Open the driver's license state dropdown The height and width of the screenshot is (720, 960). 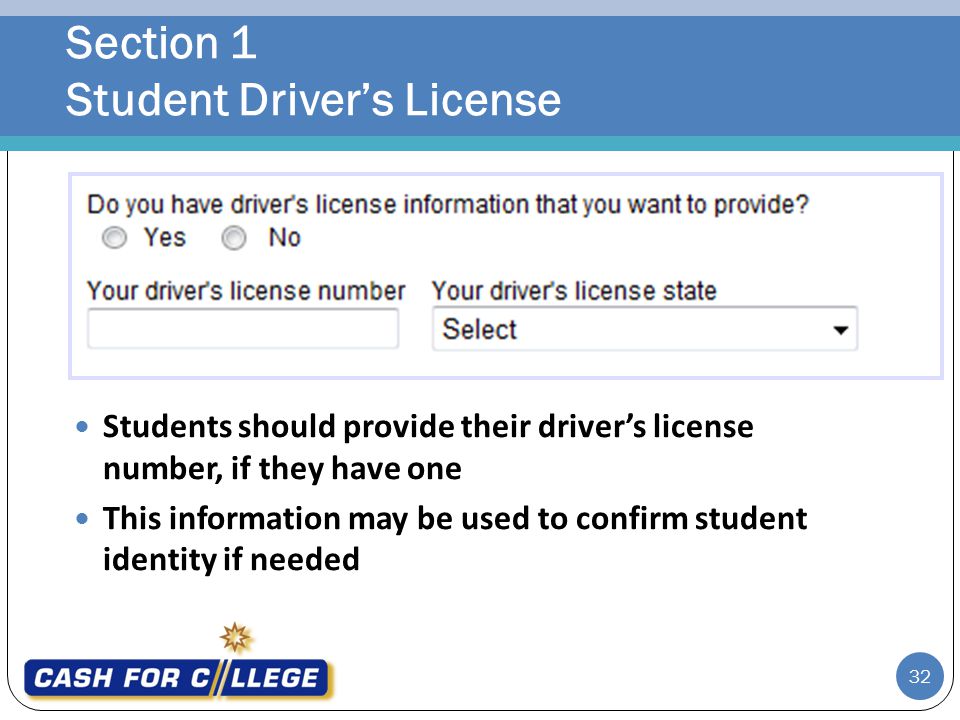pos(645,329)
